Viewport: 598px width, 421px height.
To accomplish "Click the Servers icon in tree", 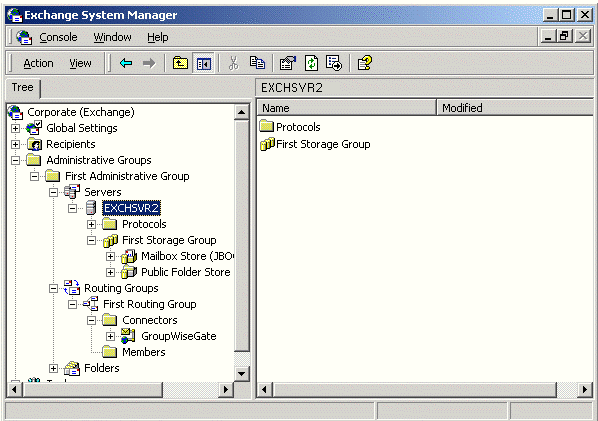I will coord(72,192).
